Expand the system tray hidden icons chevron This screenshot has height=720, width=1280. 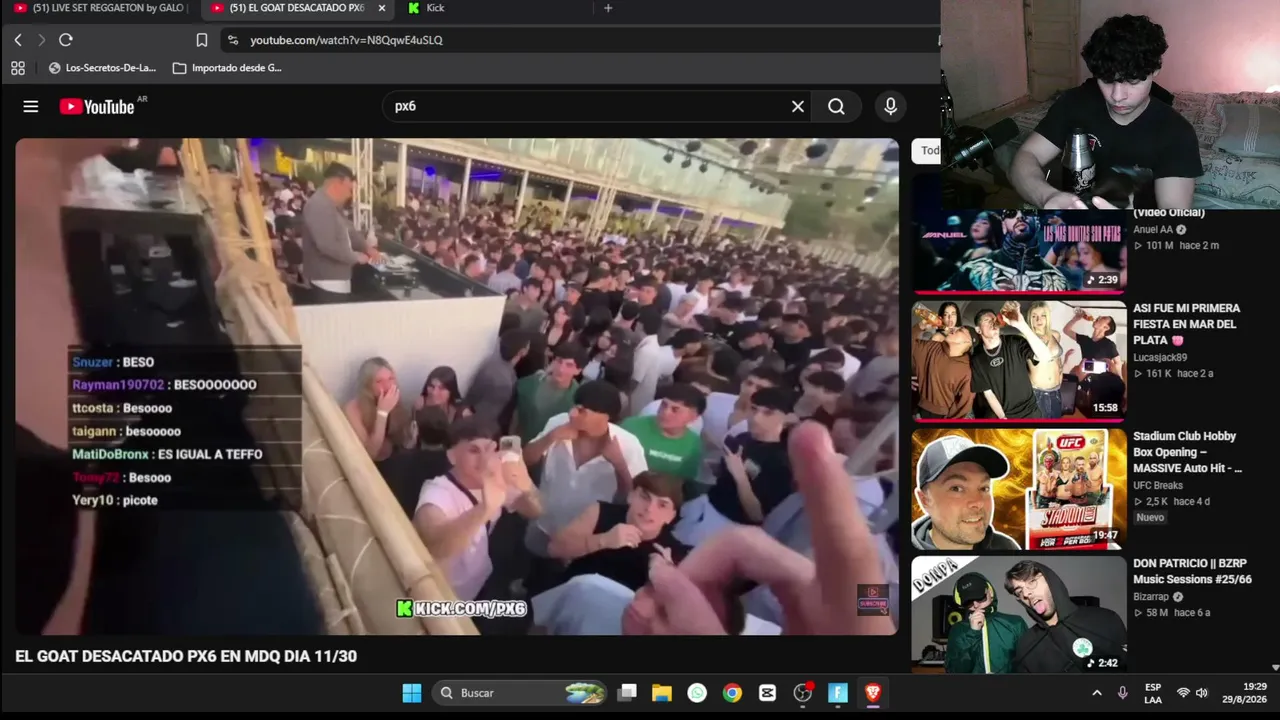pos(1097,693)
